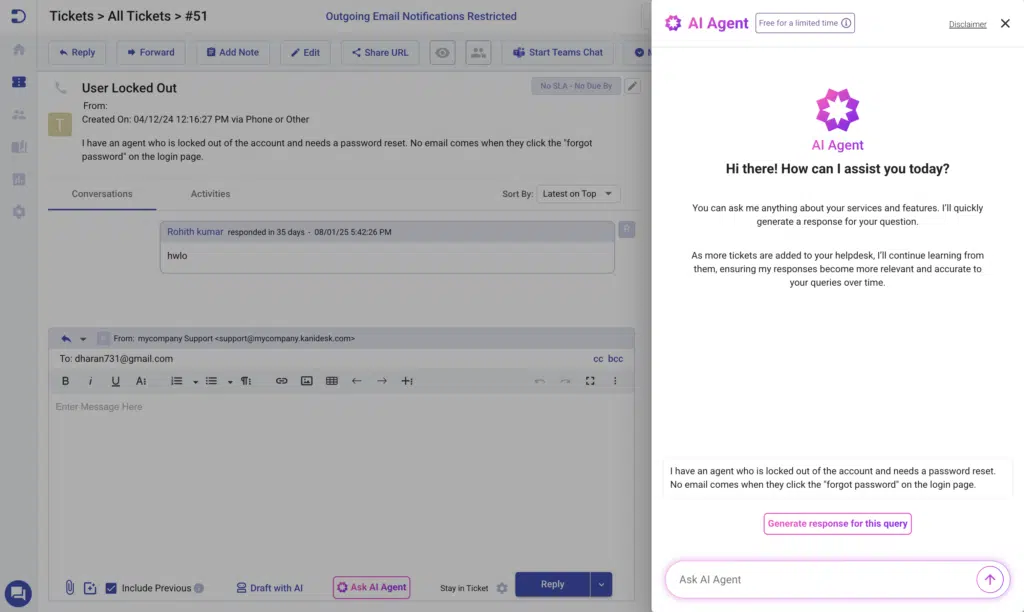Insert a hyperlink using the link icon
Image resolution: width=1024 pixels, height=612 pixels.
[281, 381]
